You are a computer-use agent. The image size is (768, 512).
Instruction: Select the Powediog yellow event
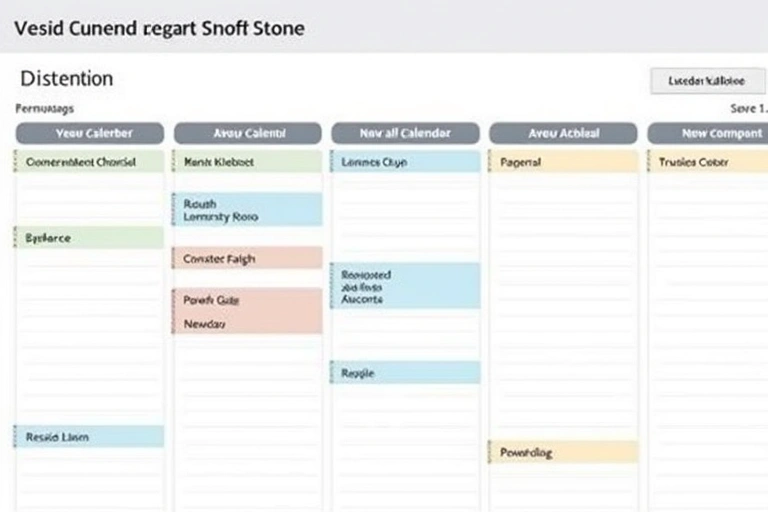[x=563, y=452]
